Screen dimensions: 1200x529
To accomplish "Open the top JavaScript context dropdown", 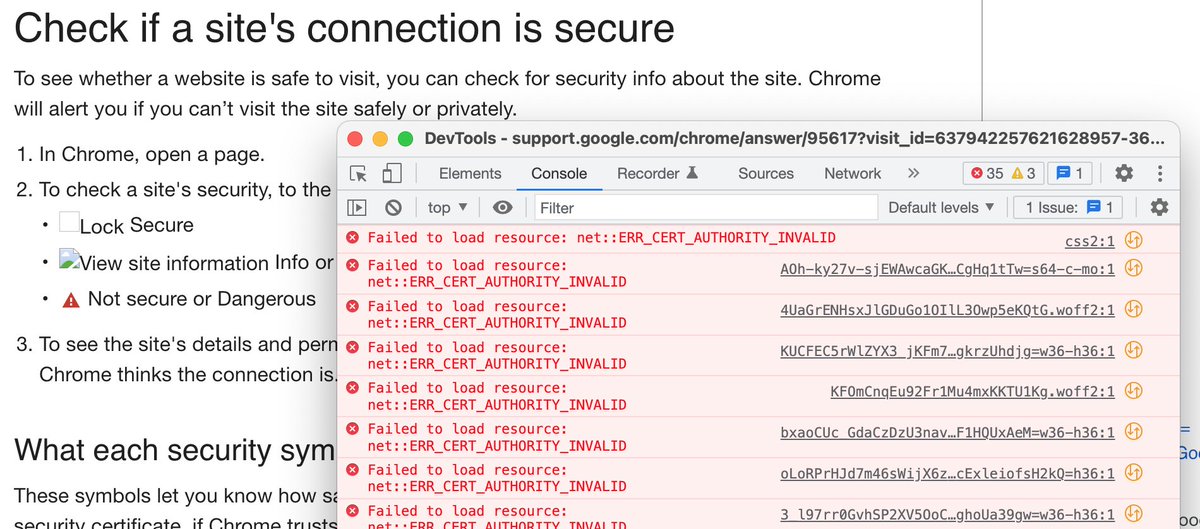I will [x=447, y=208].
